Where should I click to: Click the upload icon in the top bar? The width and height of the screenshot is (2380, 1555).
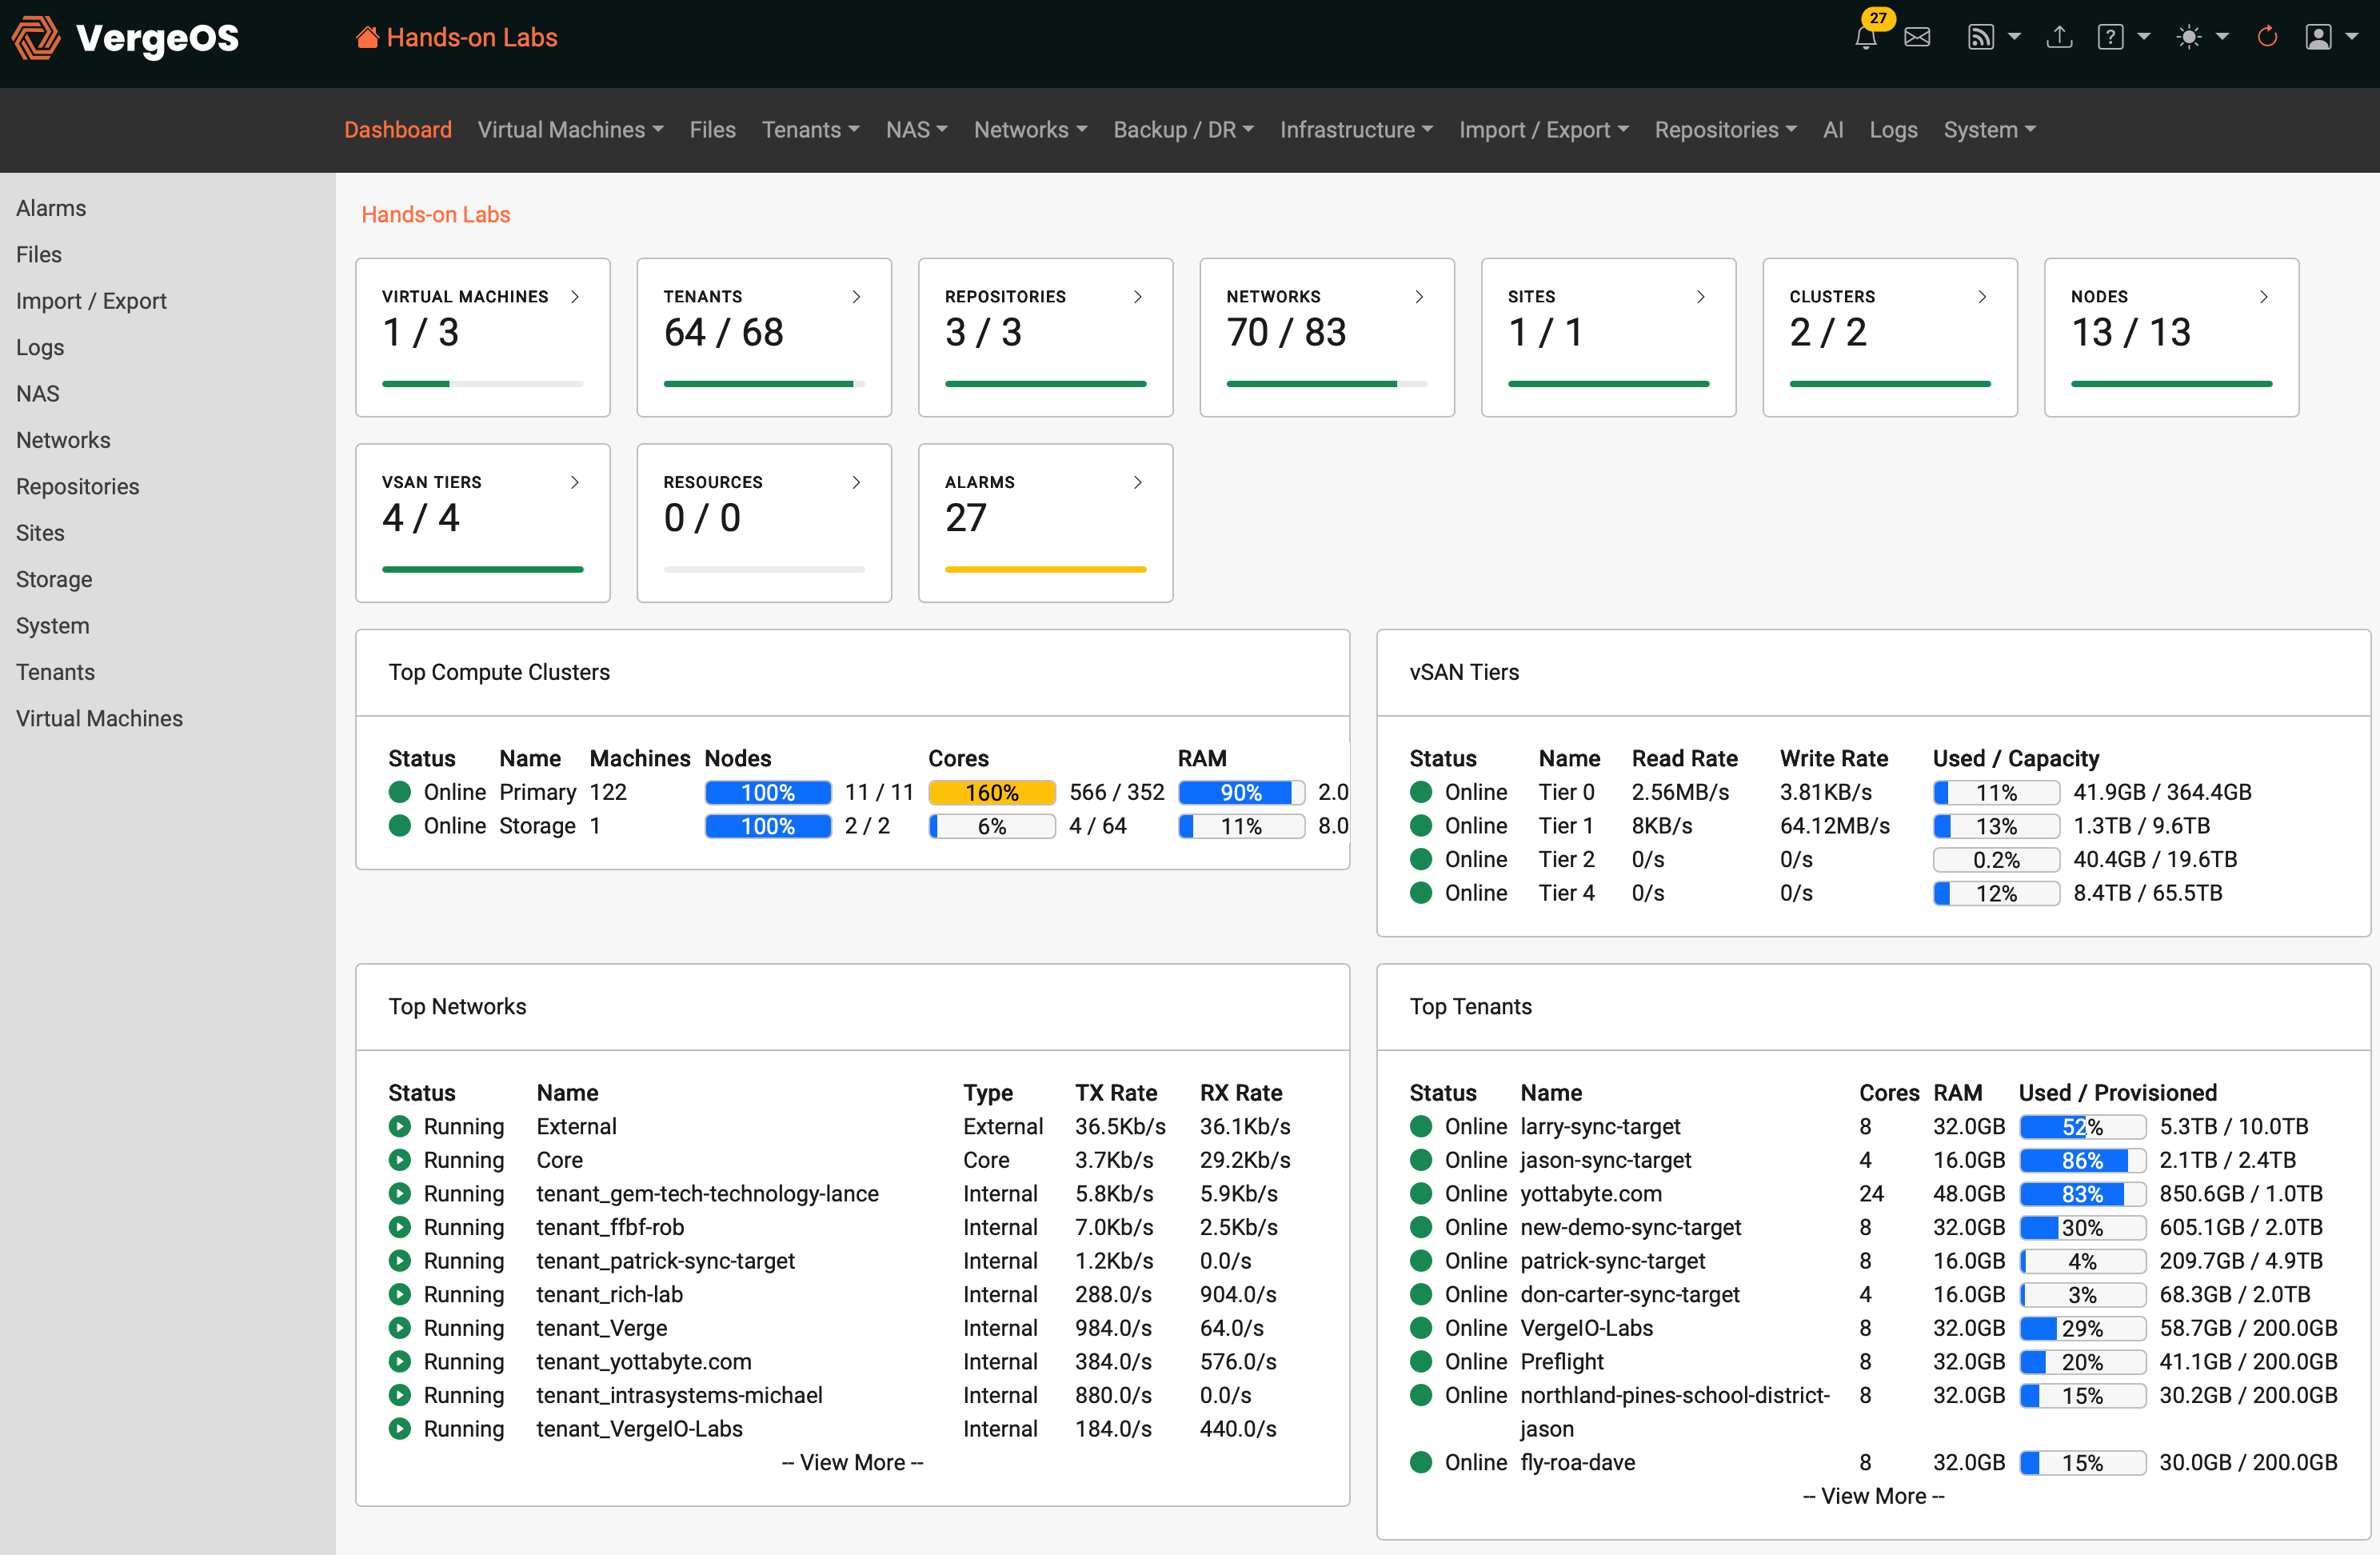click(2060, 37)
